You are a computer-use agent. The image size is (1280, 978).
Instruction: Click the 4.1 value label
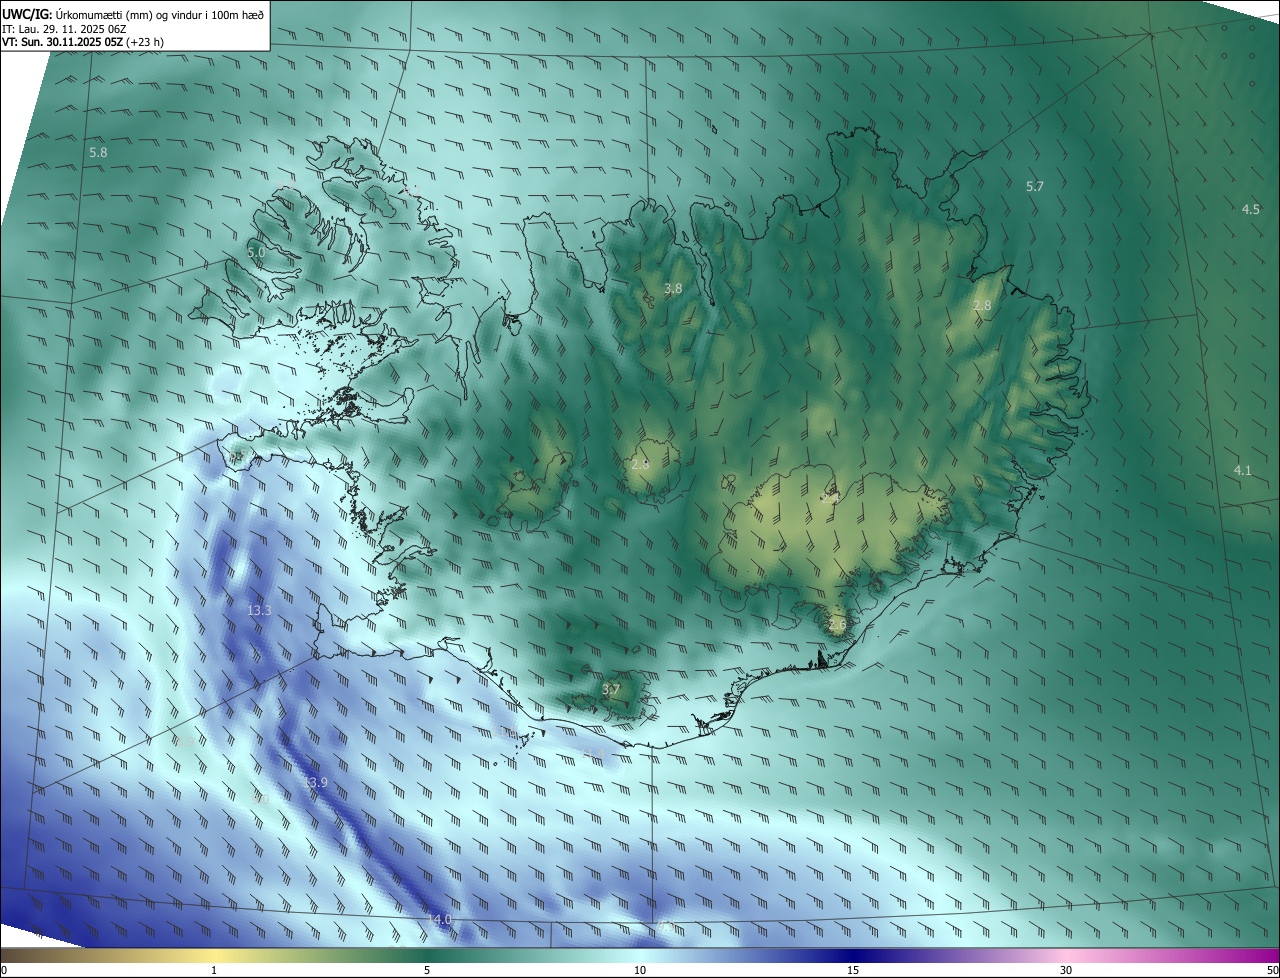coord(1242,470)
